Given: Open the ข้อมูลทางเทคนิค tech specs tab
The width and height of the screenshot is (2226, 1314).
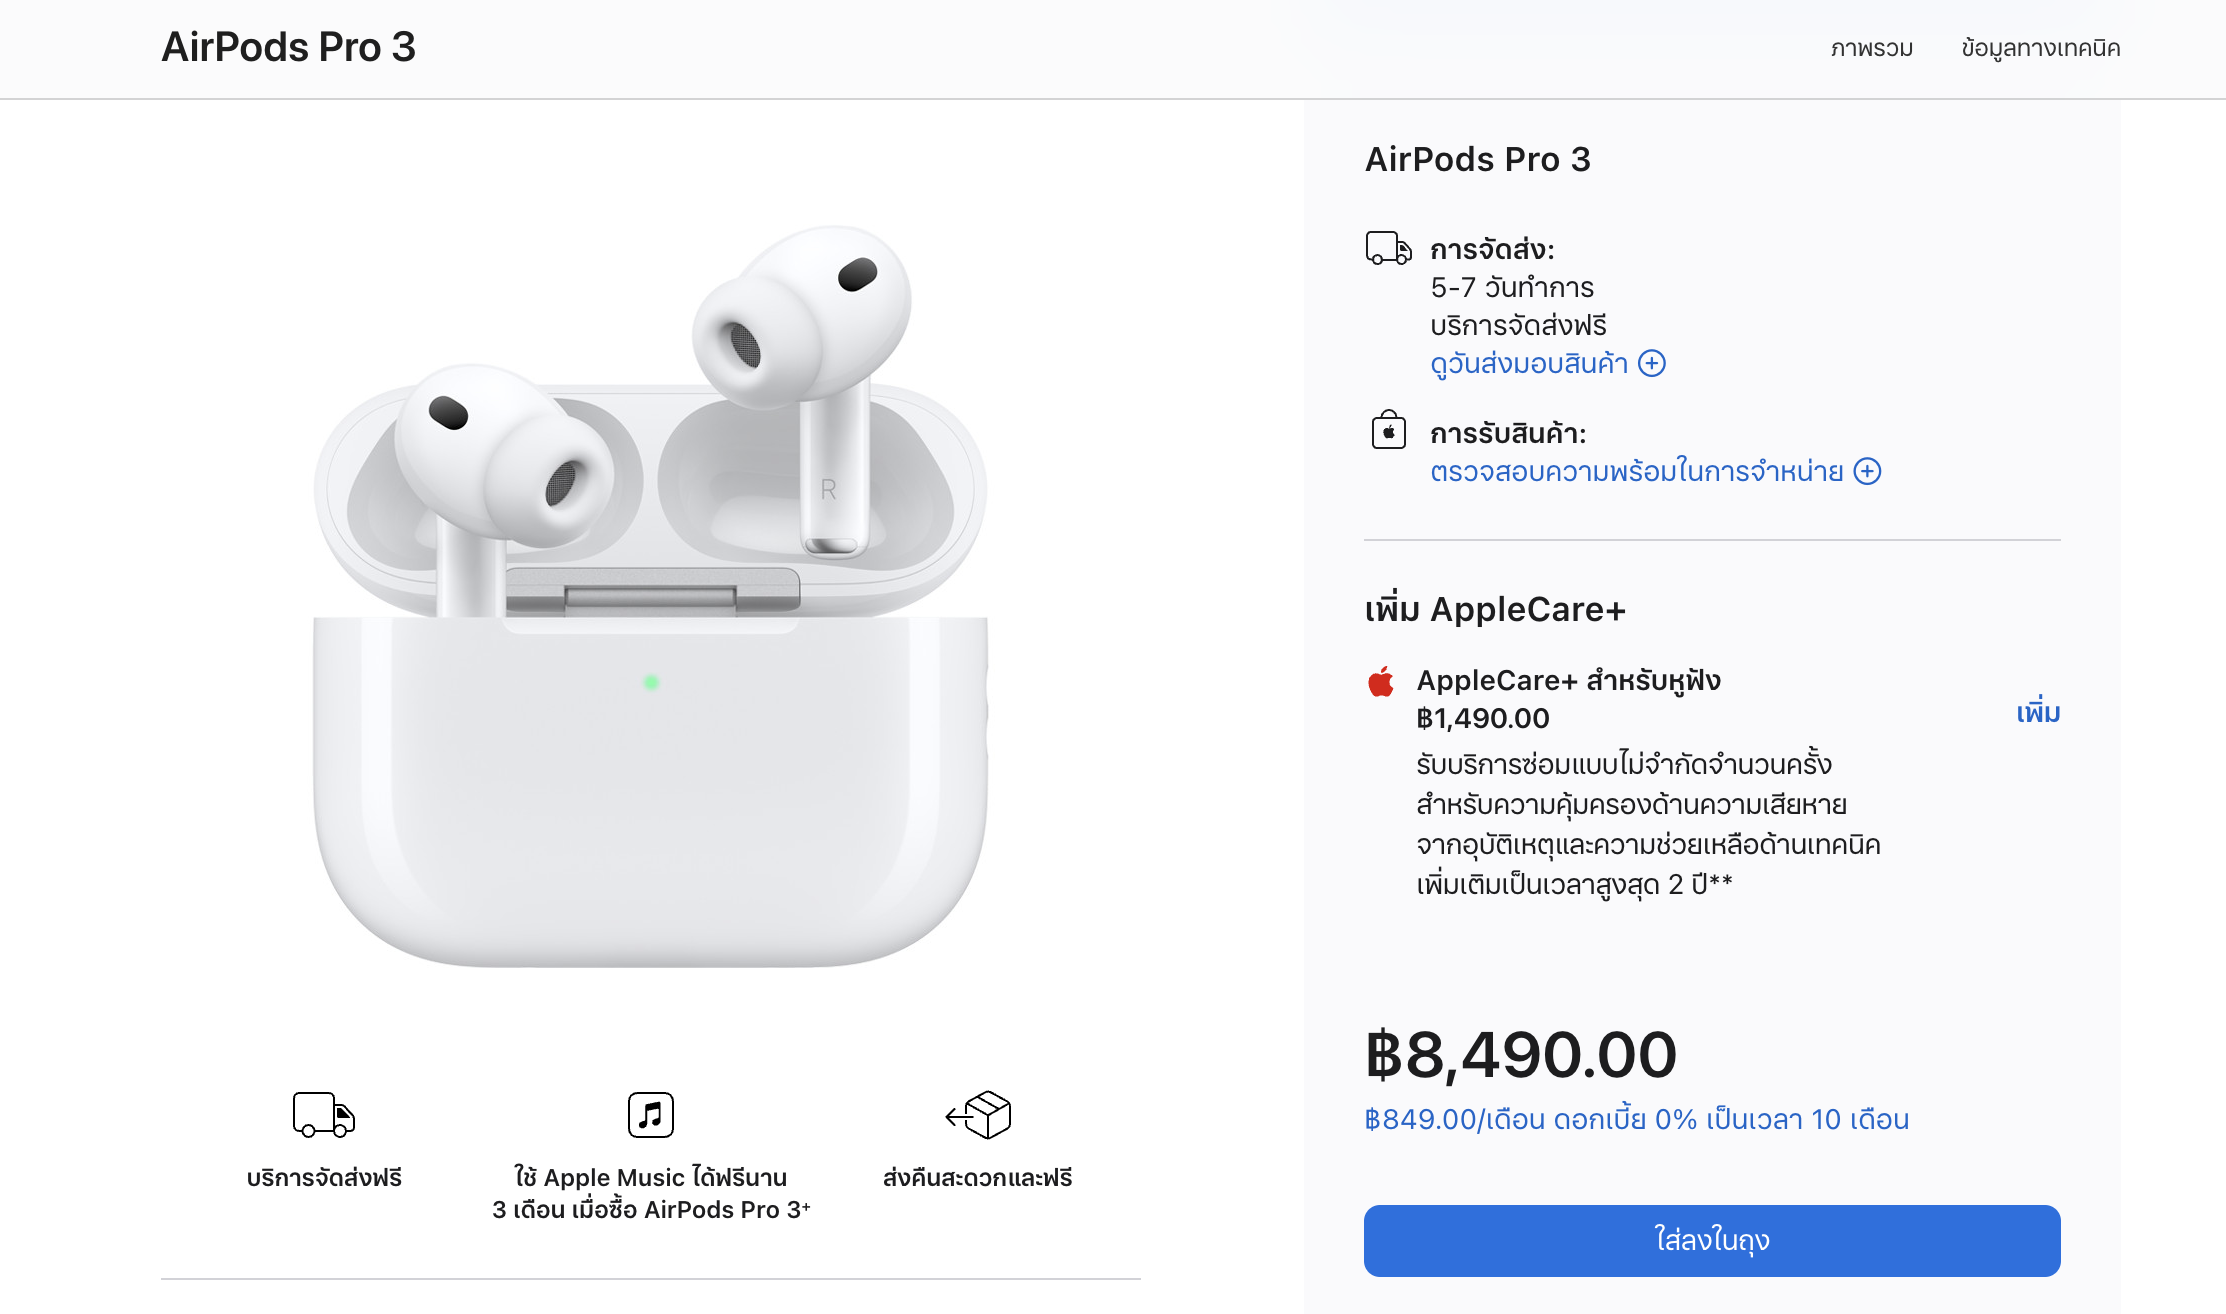Looking at the screenshot, I should pos(2040,48).
